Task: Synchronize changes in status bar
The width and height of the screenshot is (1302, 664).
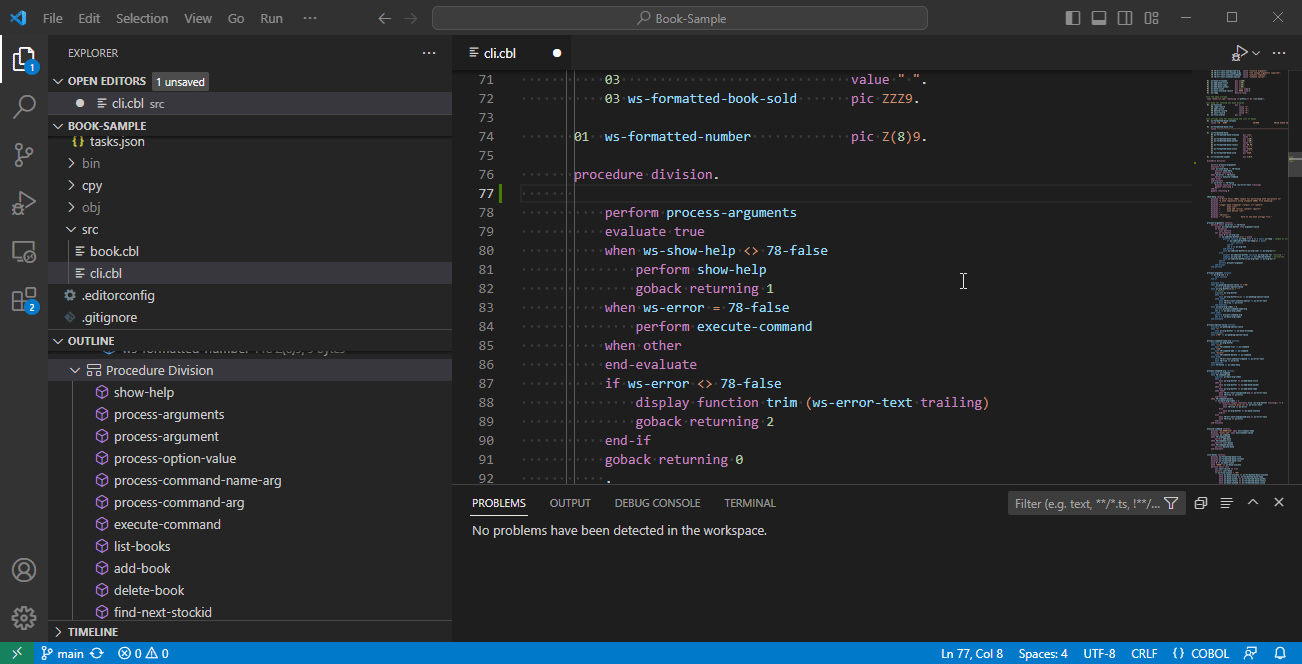Action: point(97,653)
